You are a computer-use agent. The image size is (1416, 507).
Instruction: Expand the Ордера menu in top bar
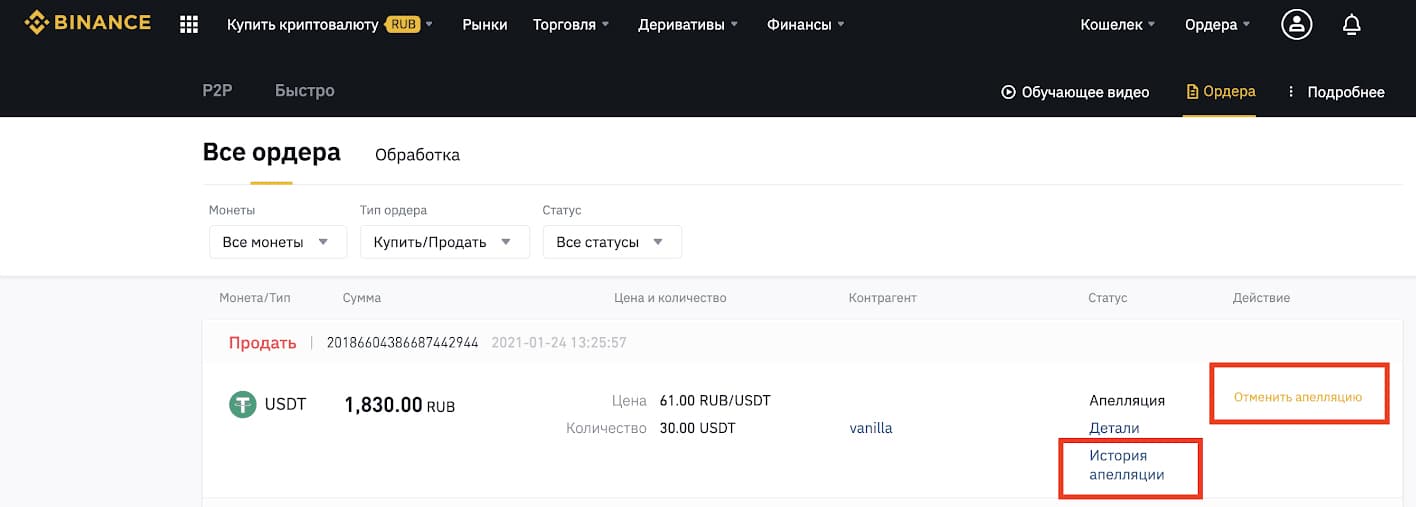pos(1218,24)
